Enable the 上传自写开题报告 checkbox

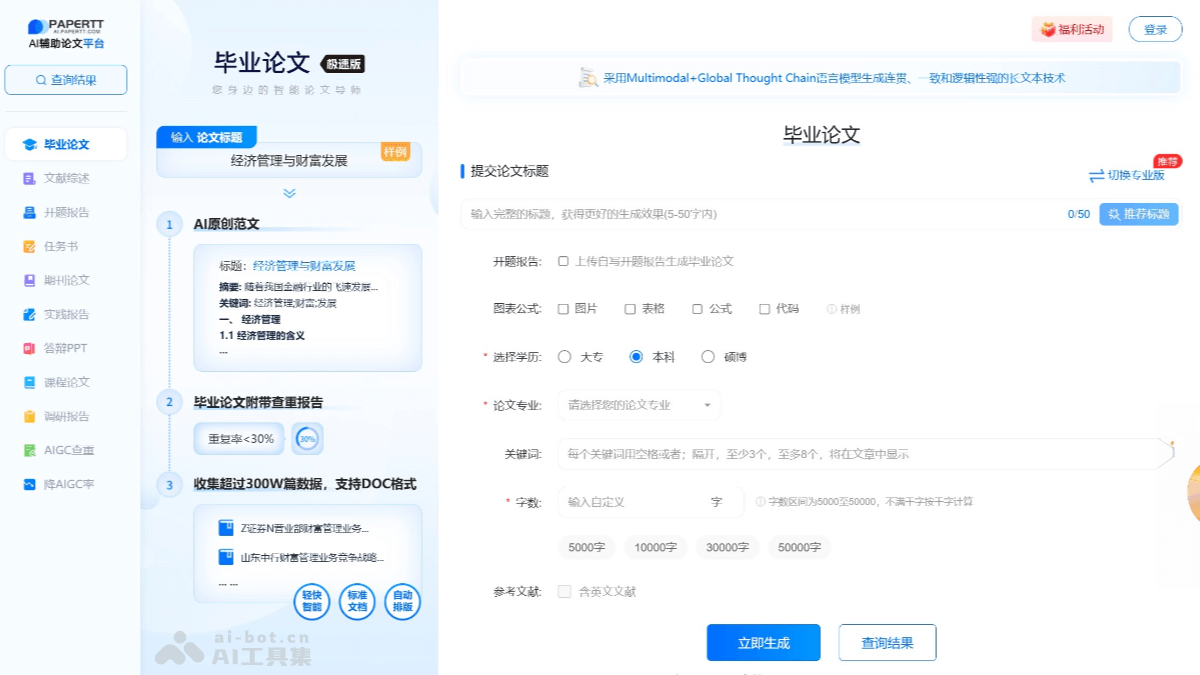tap(564, 261)
